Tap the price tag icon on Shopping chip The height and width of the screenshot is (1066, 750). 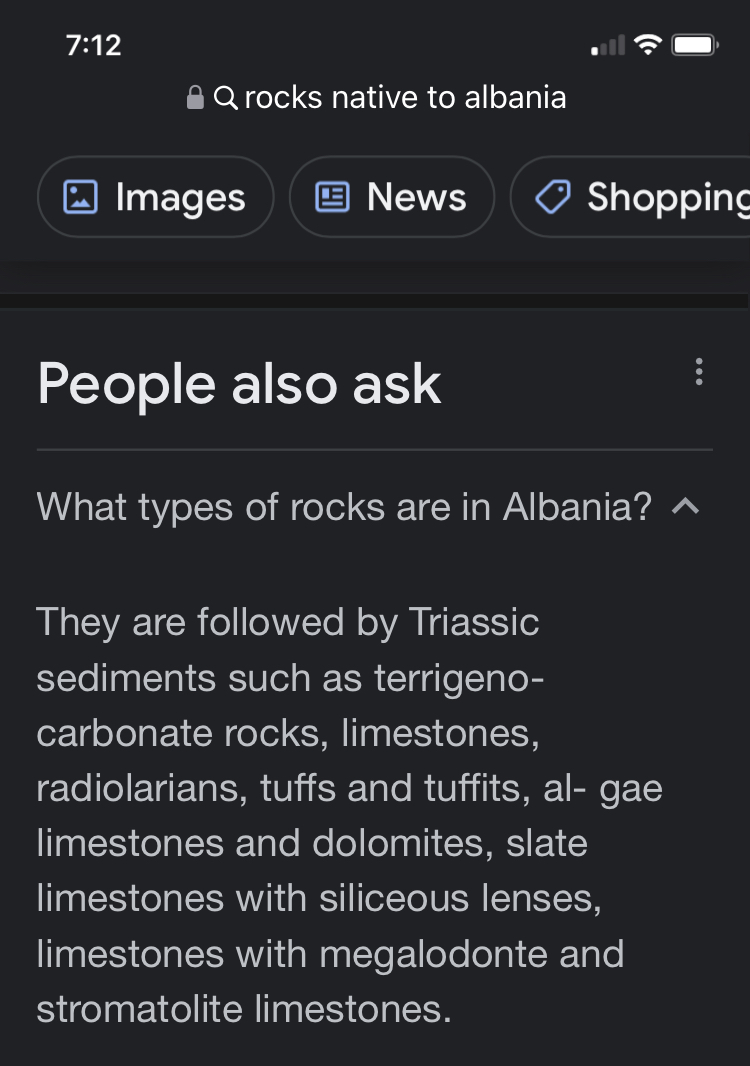coord(551,197)
